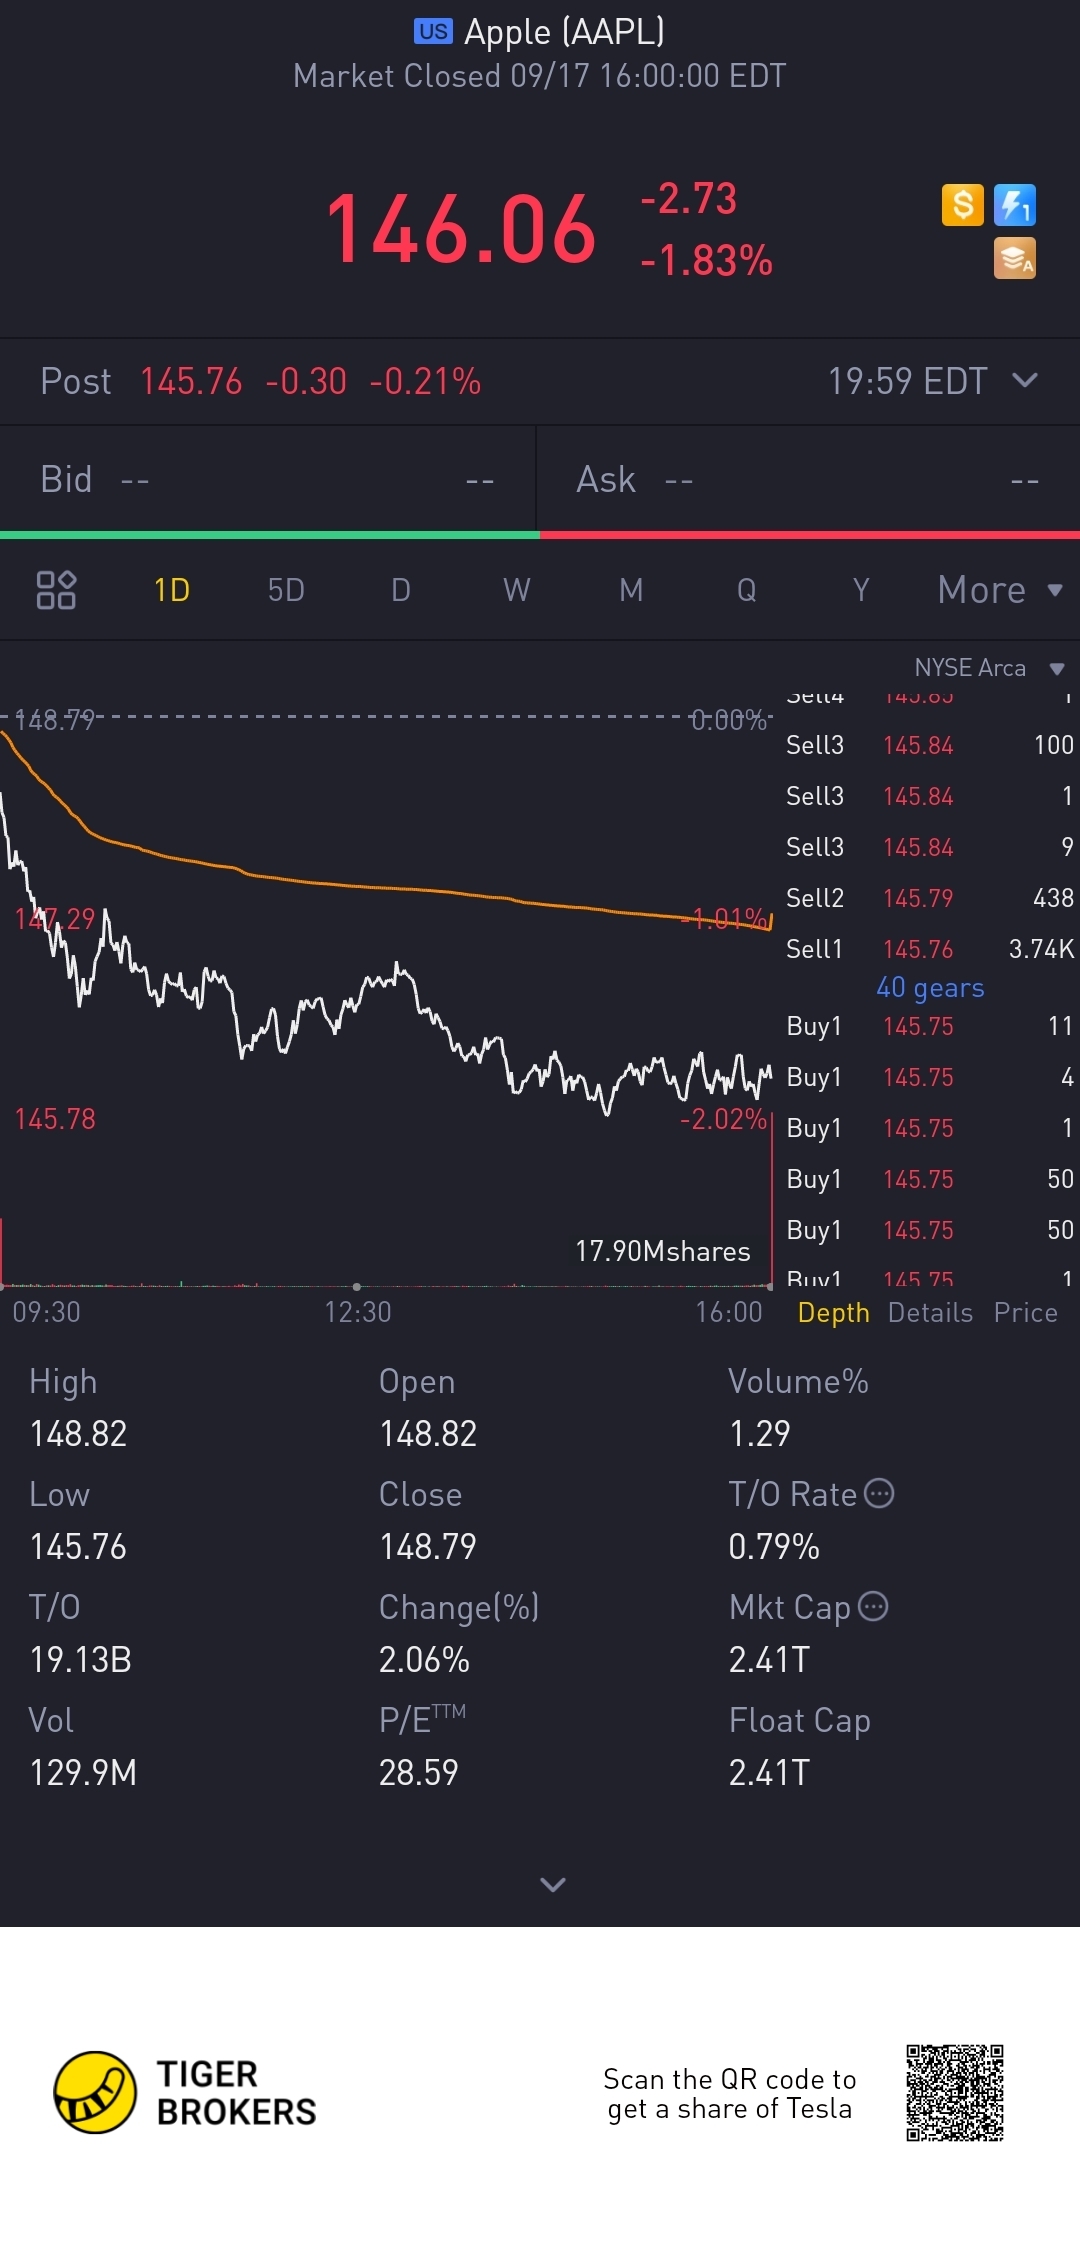Viewport: 1080px width, 2259px height.
Task: Tap the post-market price 145.76
Action: [191, 381]
